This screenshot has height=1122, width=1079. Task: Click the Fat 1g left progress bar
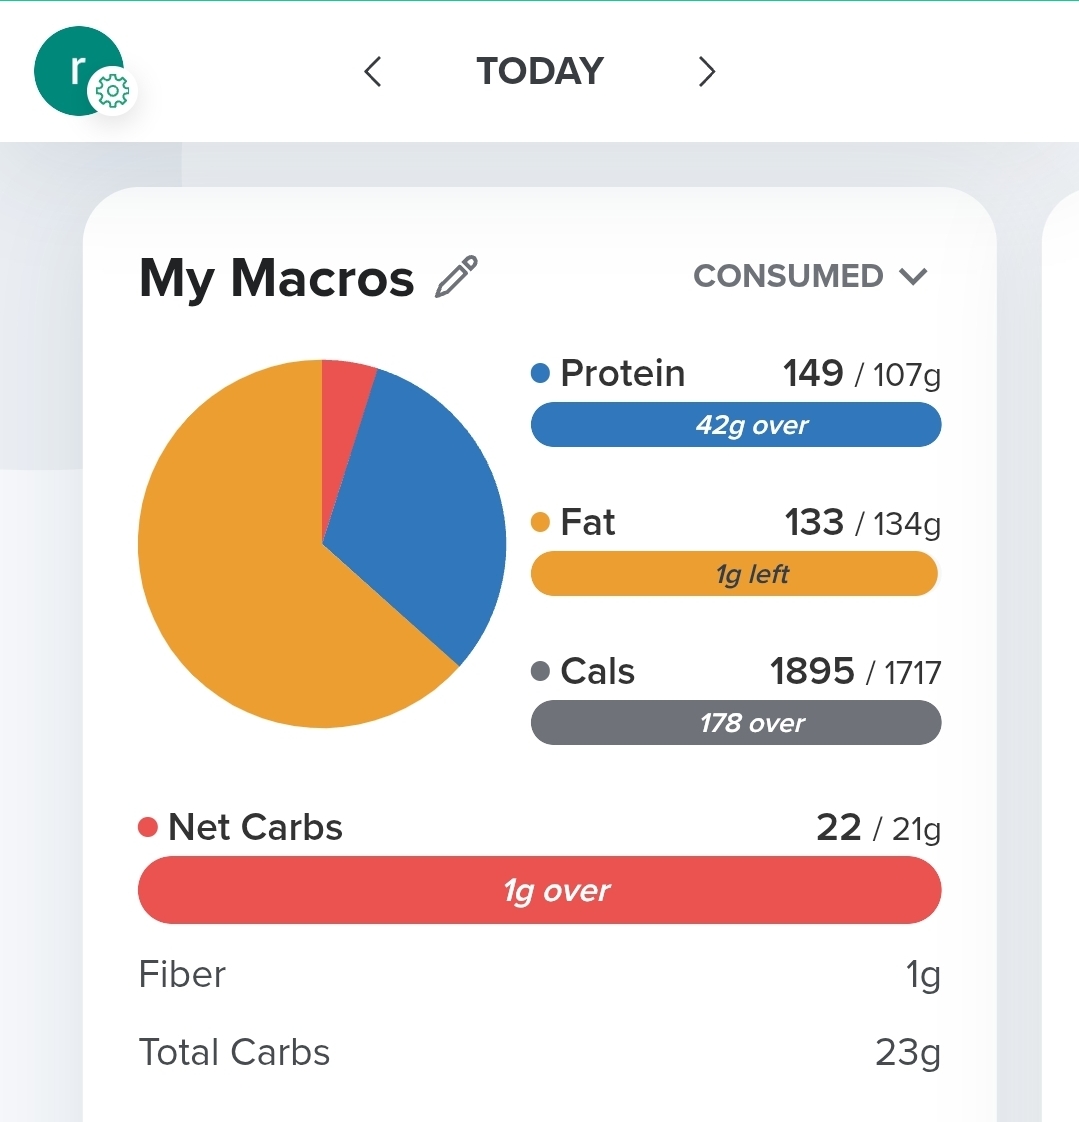pos(734,573)
